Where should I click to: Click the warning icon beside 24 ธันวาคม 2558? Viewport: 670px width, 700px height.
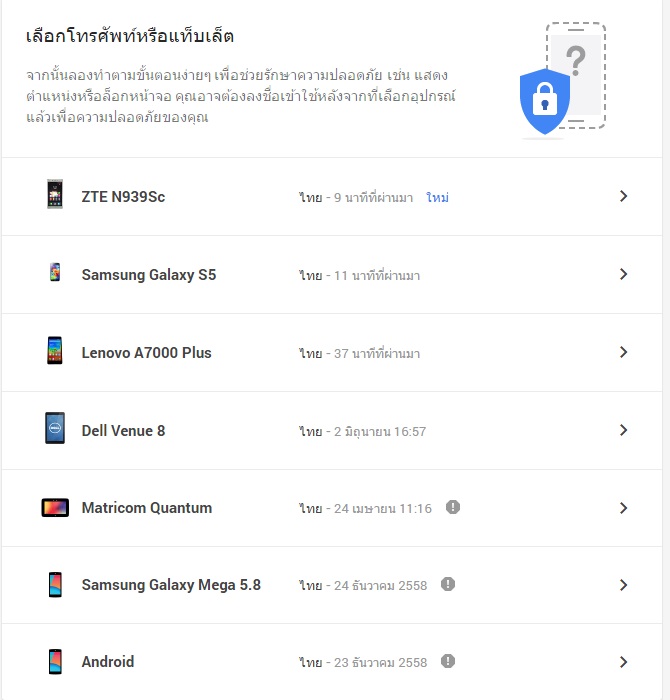pyautogui.click(x=448, y=584)
